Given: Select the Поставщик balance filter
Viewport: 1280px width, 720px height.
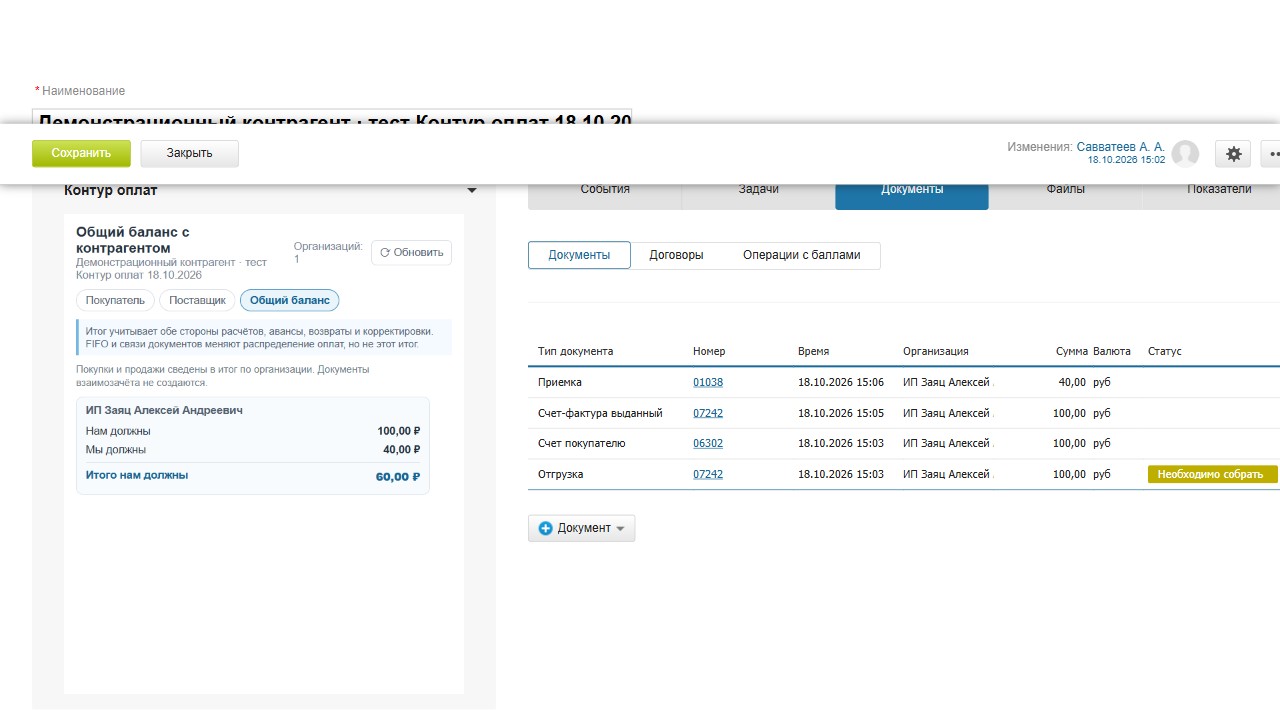Looking at the screenshot, I should (197, 300).
